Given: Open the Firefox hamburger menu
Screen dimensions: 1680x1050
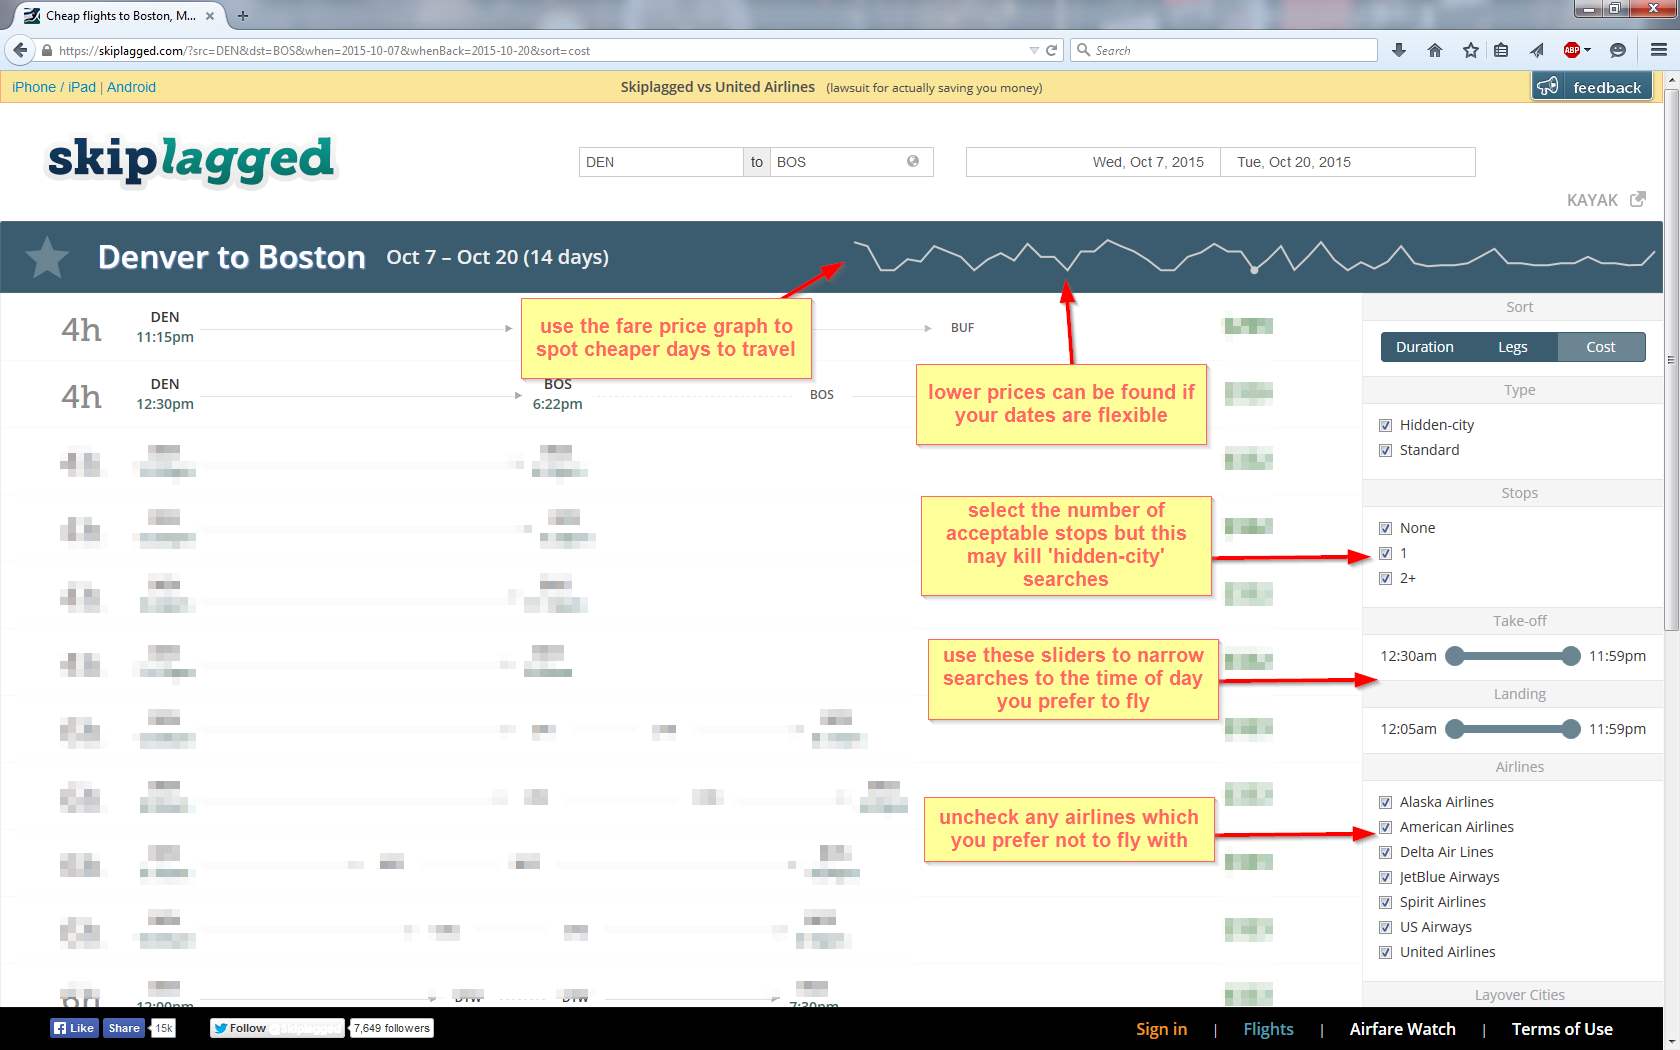Looking at the screenshot, I should (1658, 50).
